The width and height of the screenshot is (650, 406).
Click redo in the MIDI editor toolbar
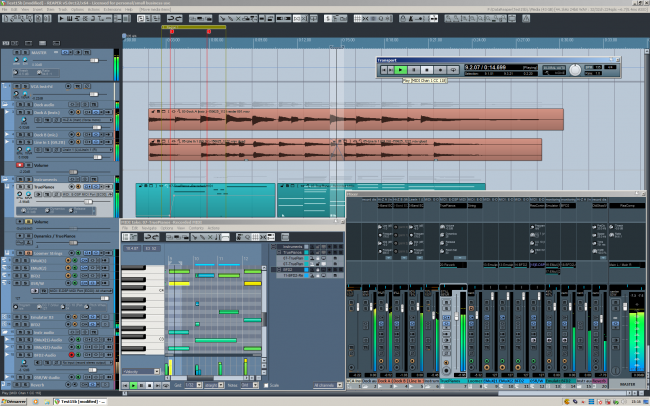(155, 237)
